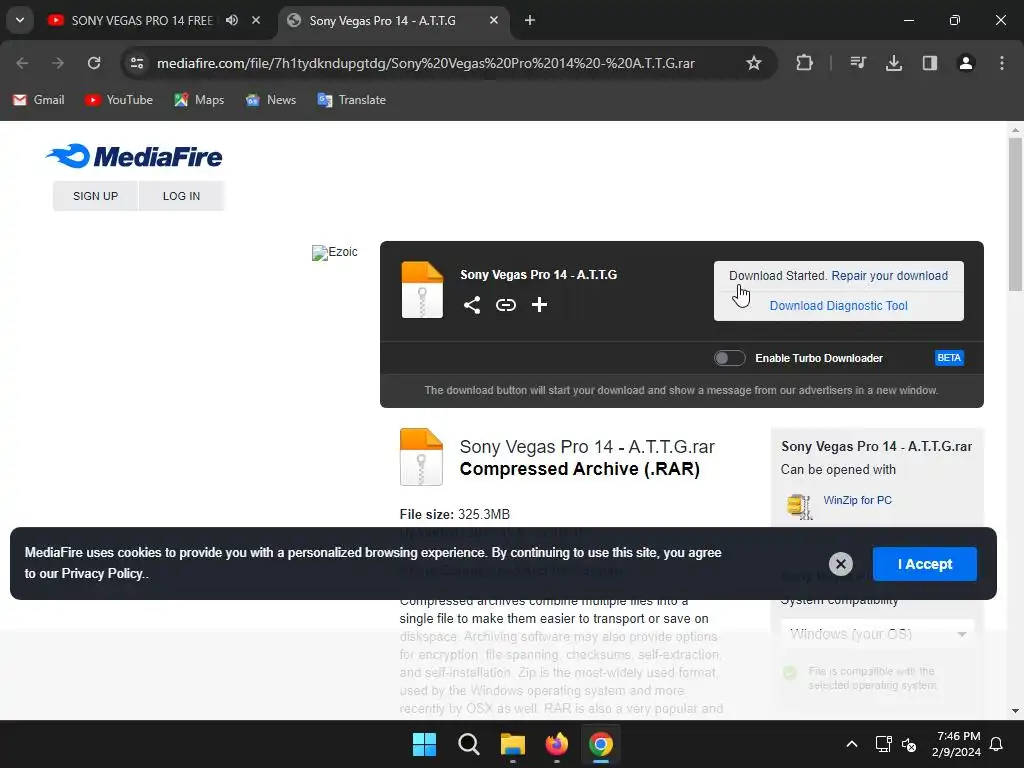The height and width of the screenshot is (768, 1024).
Task: Close the Sony Vegas Pro 14 - A.T.T.G tab
Action: [494, 20]
